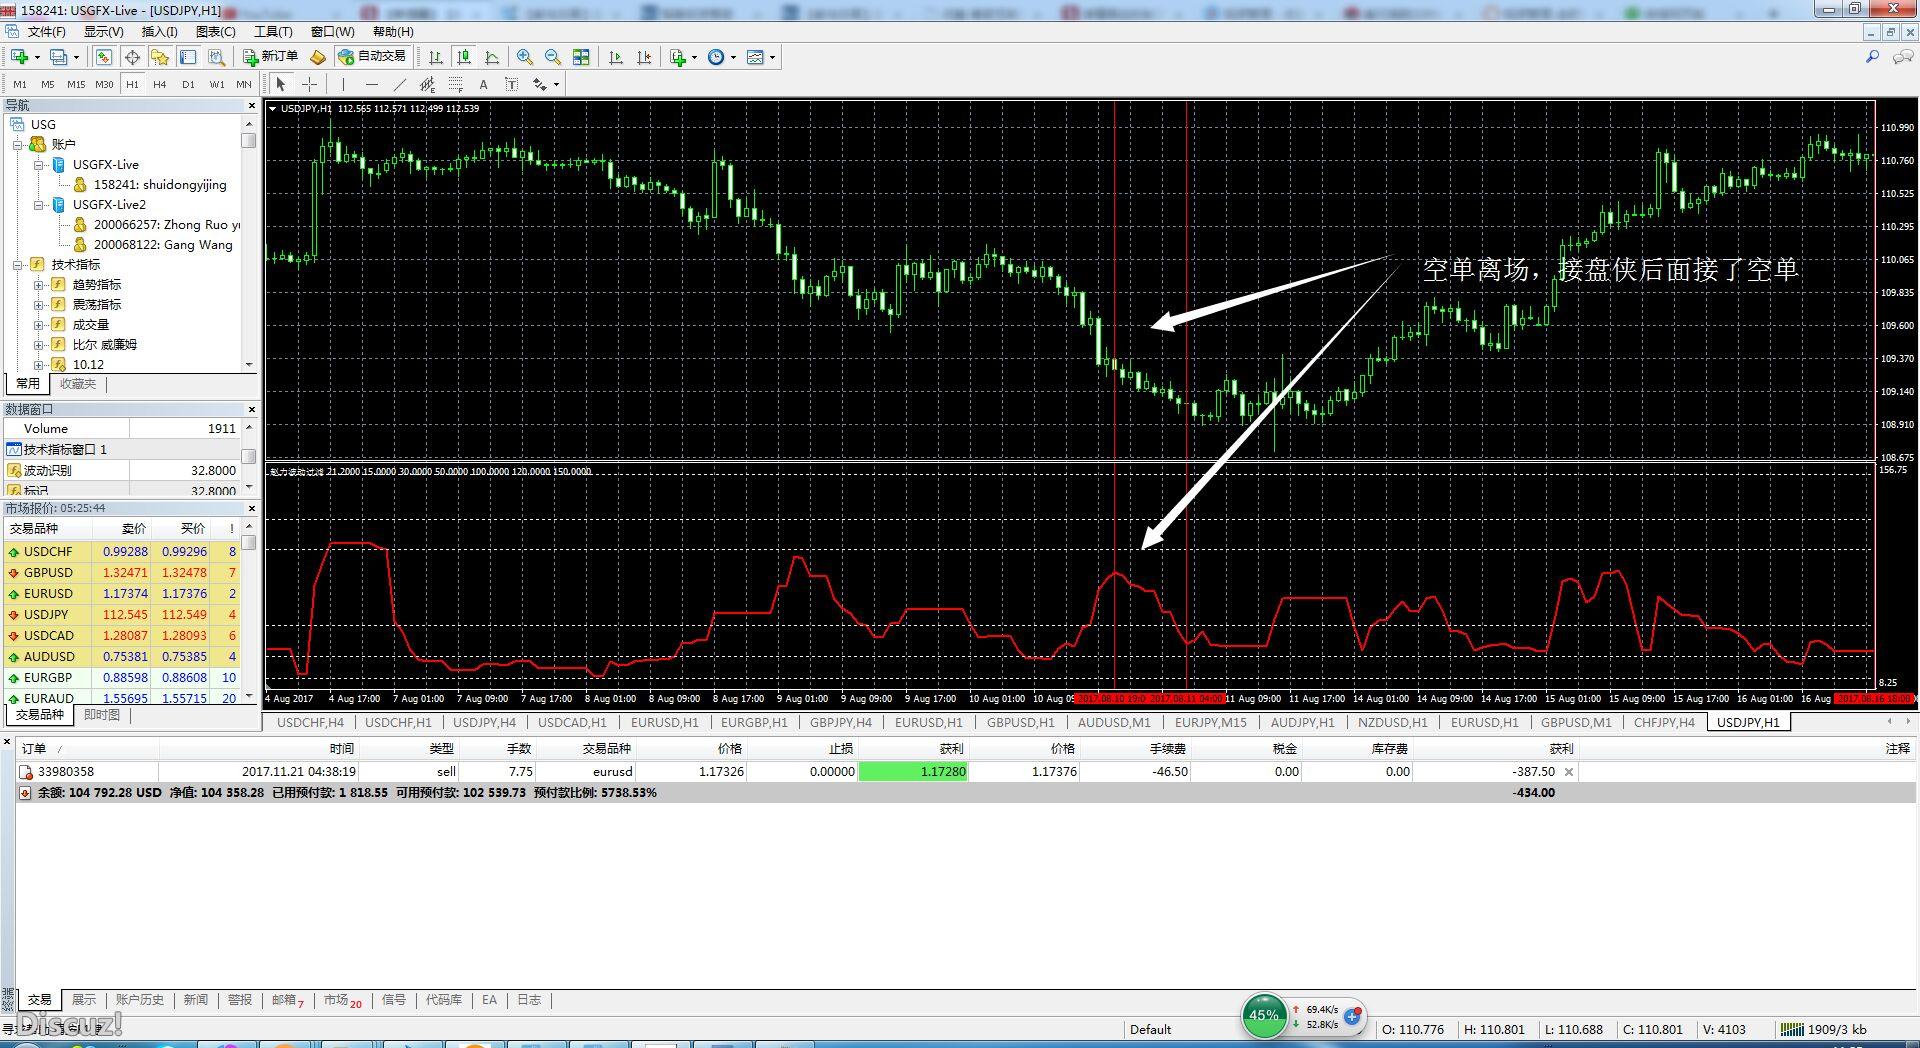The image size is (1920, 1048).
Task: Collapse the USGFX-Live server node
Action: (x=39, y=165)
